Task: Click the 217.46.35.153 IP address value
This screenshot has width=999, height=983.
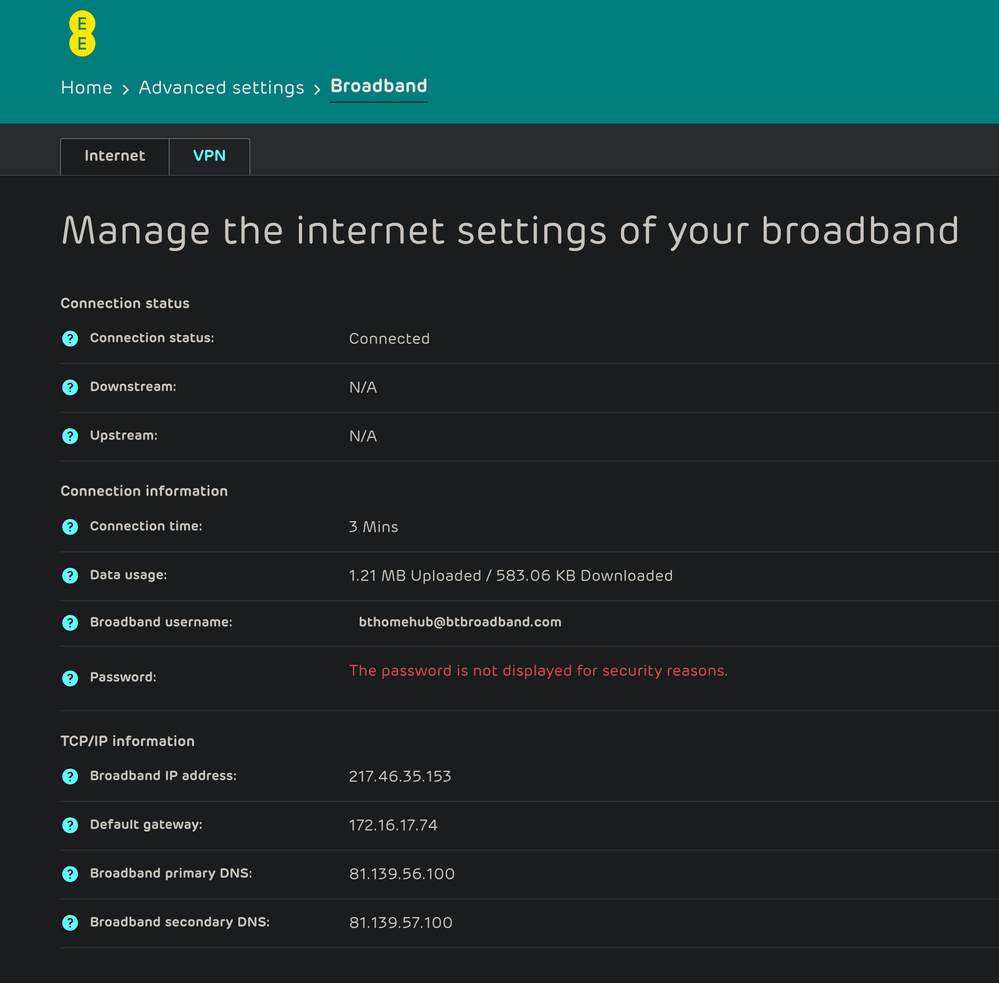Action: tap(400, 776)
